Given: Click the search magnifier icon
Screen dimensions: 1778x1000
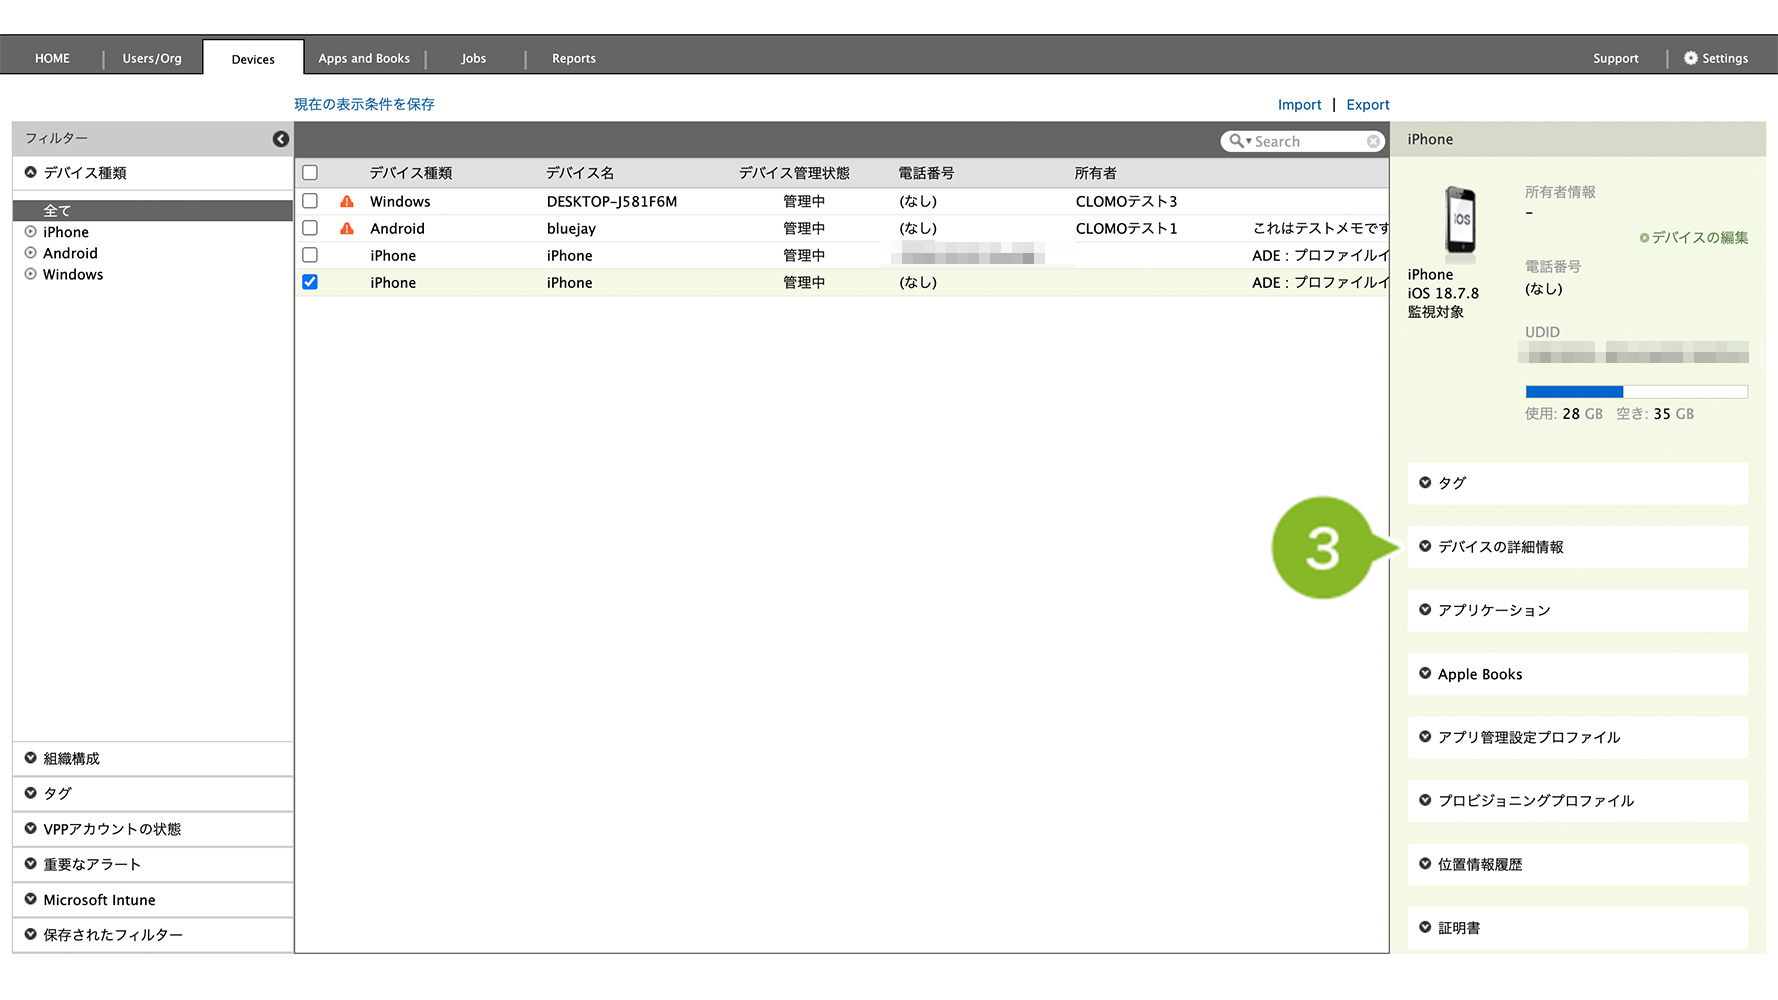Looking at the screenshot, I should [1237, 141].
